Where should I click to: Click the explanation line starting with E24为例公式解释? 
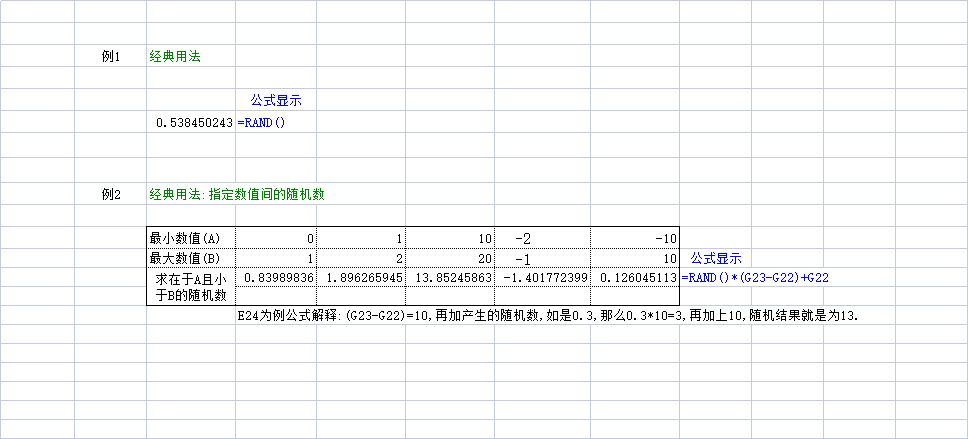549,315
